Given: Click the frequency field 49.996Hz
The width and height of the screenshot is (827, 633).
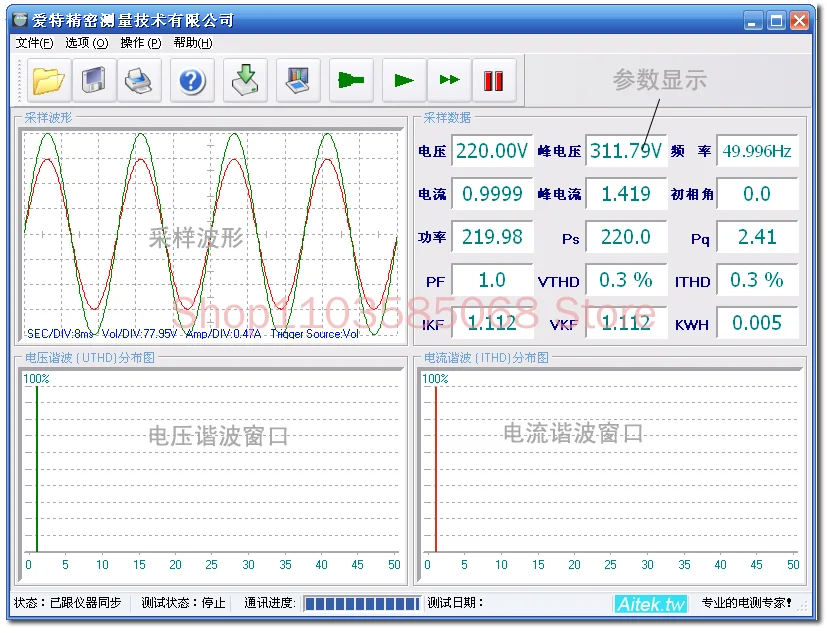Looking at the screenshot, I should [757, 151].
